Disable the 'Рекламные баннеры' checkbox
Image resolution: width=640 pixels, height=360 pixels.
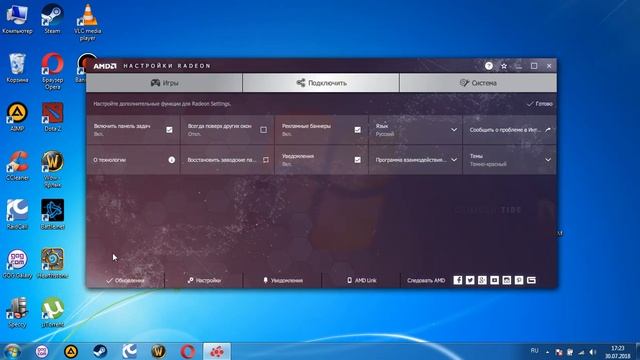tap(358, 130)
